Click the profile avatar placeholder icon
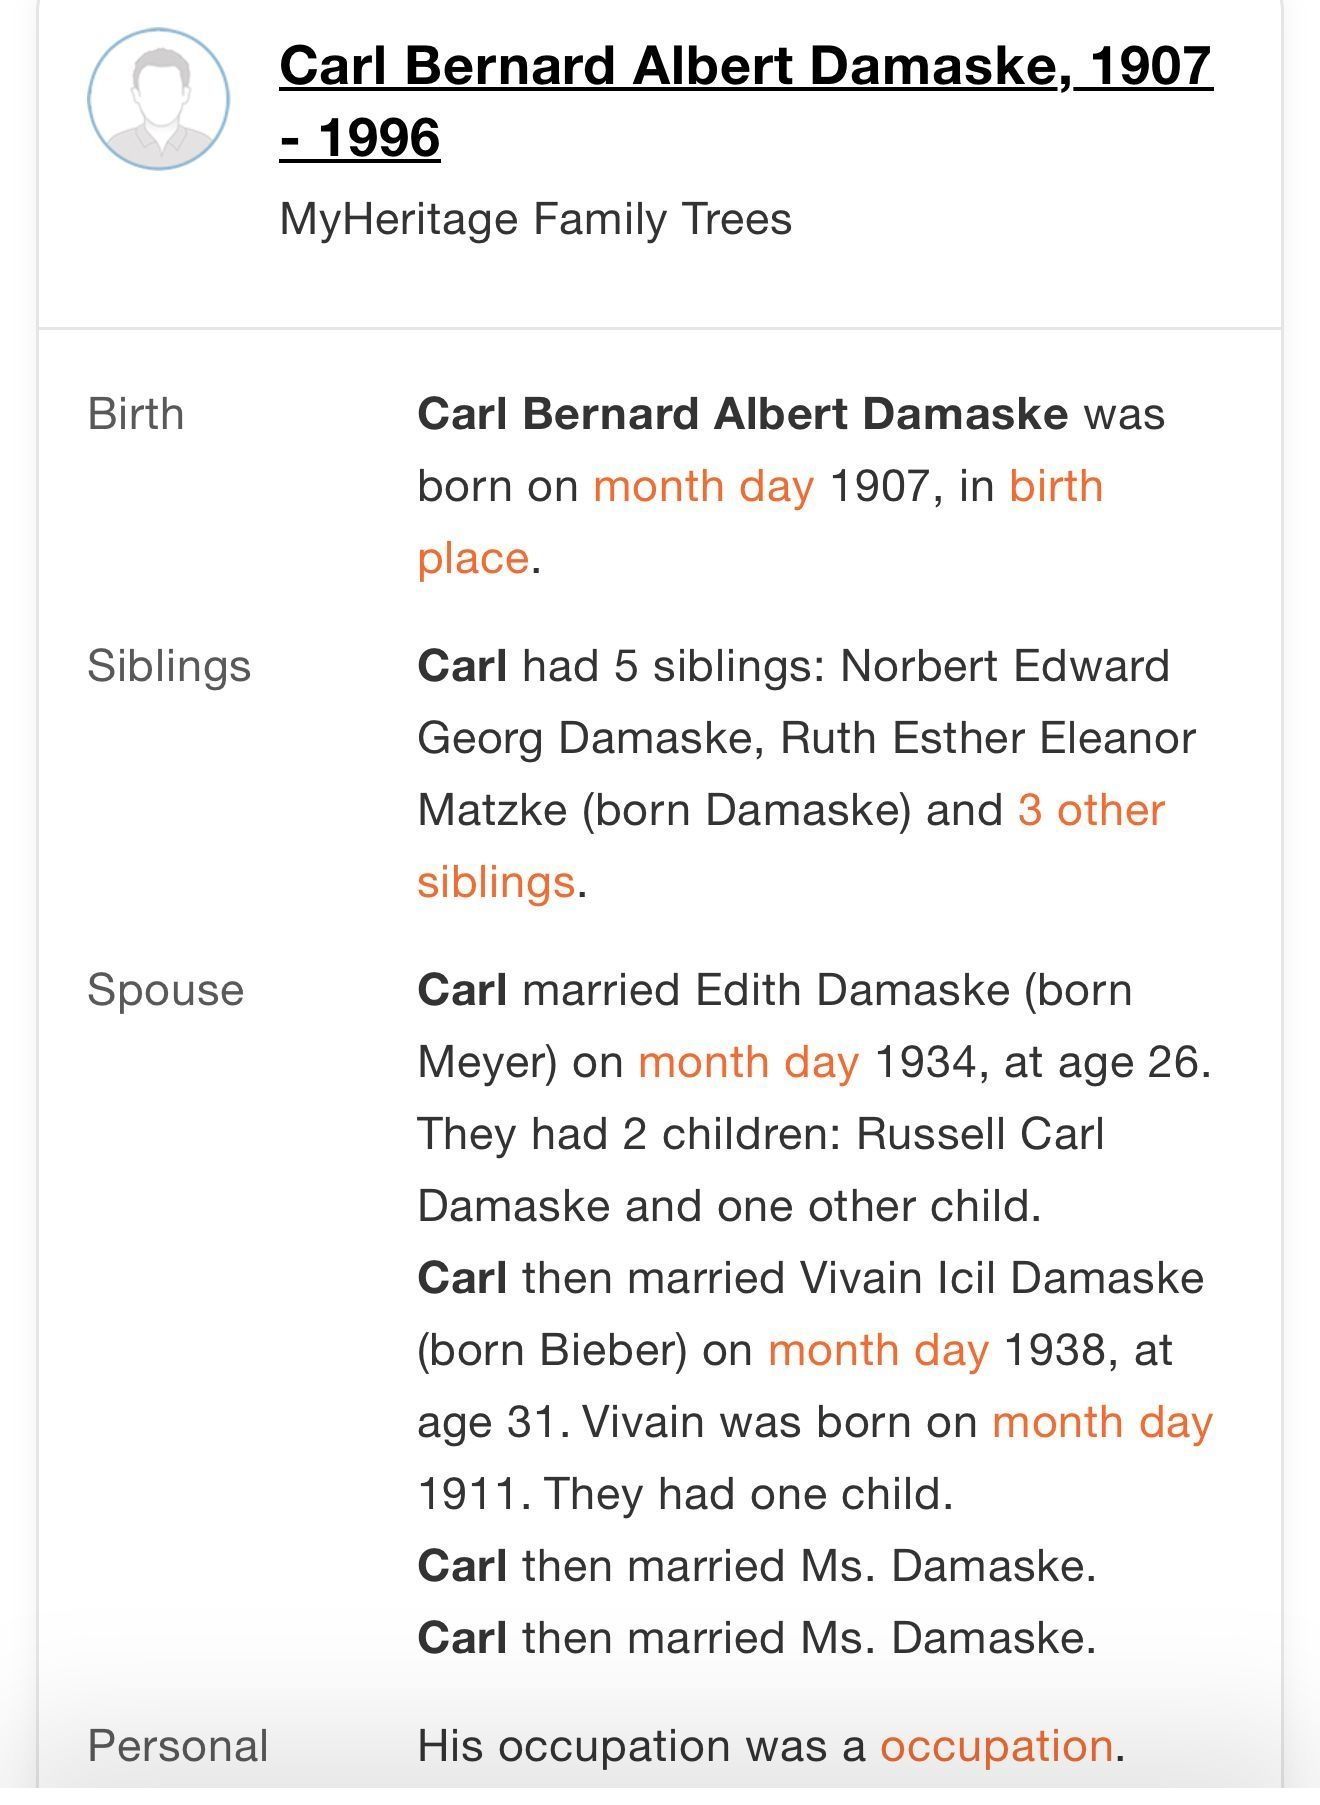Screen dimensions: 1320x1805 (x=158, y=99)
